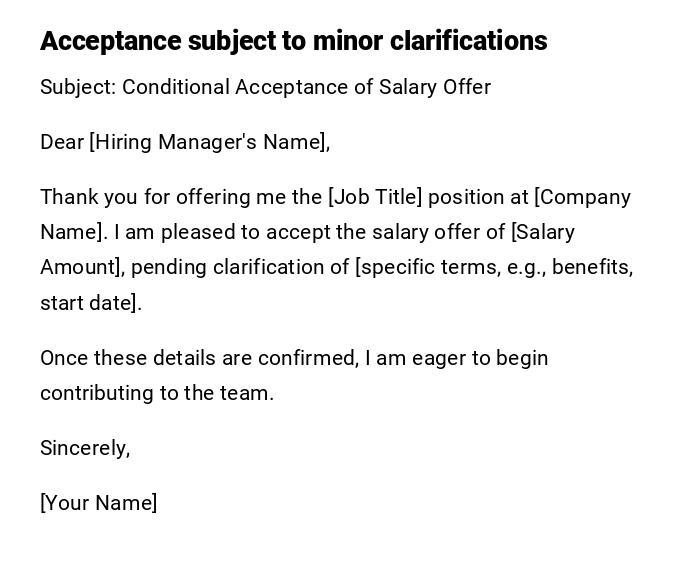
Task: Click the 'Sincerely,' closing line
Action: click(x=85, y=448)
